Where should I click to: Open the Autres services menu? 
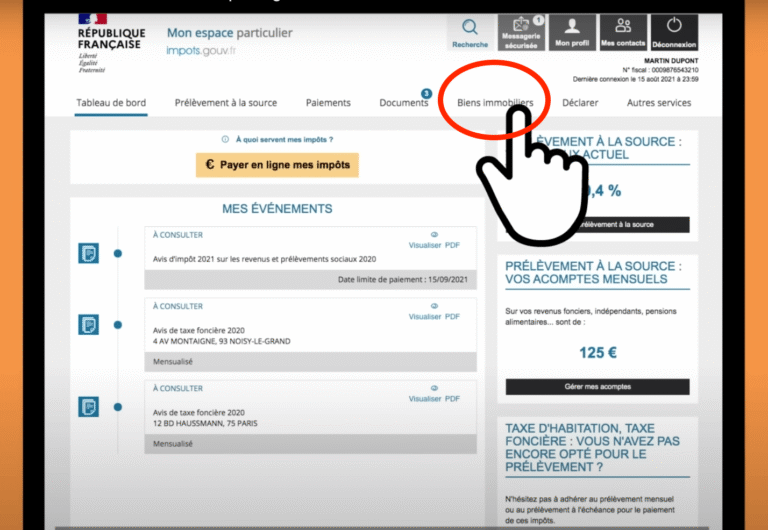click(x=659, y=103)
